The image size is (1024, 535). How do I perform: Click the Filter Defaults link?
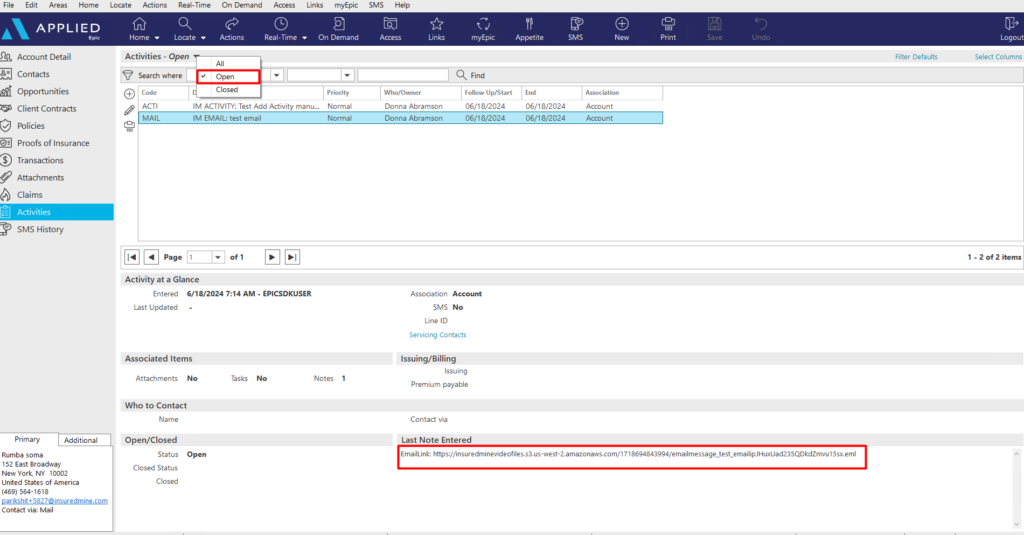pos(916,57)
